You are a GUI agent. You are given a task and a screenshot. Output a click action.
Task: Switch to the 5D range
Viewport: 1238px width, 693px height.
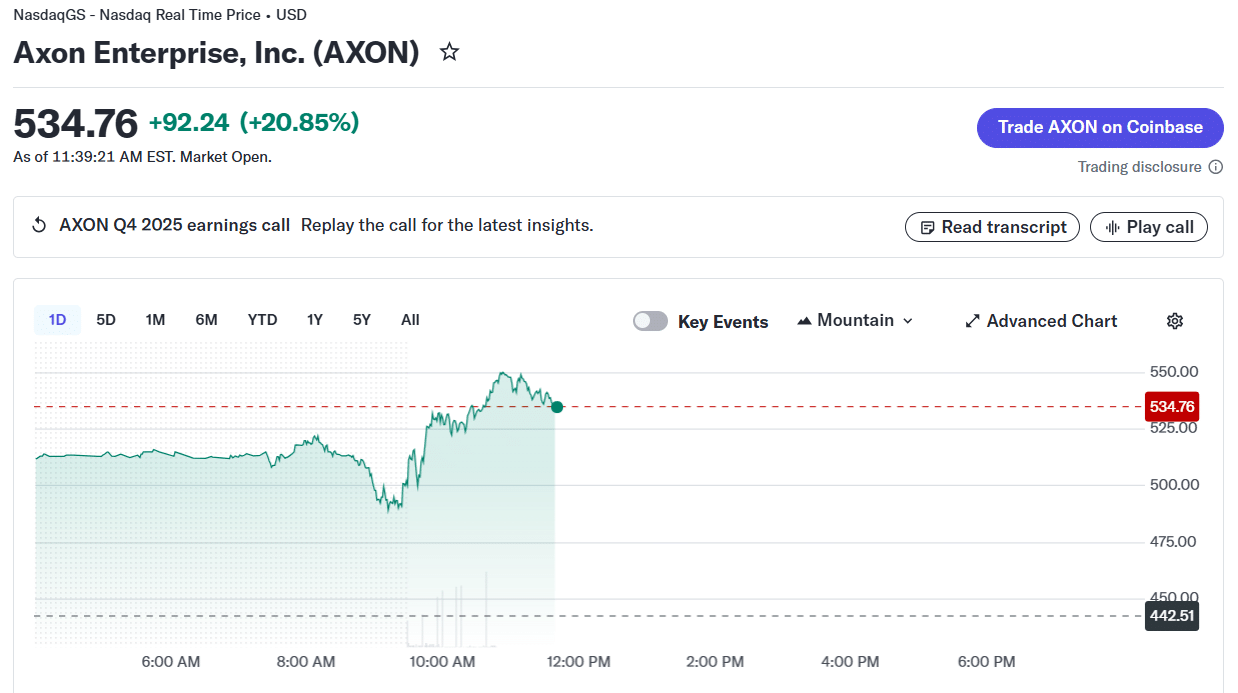pos(106,320)
